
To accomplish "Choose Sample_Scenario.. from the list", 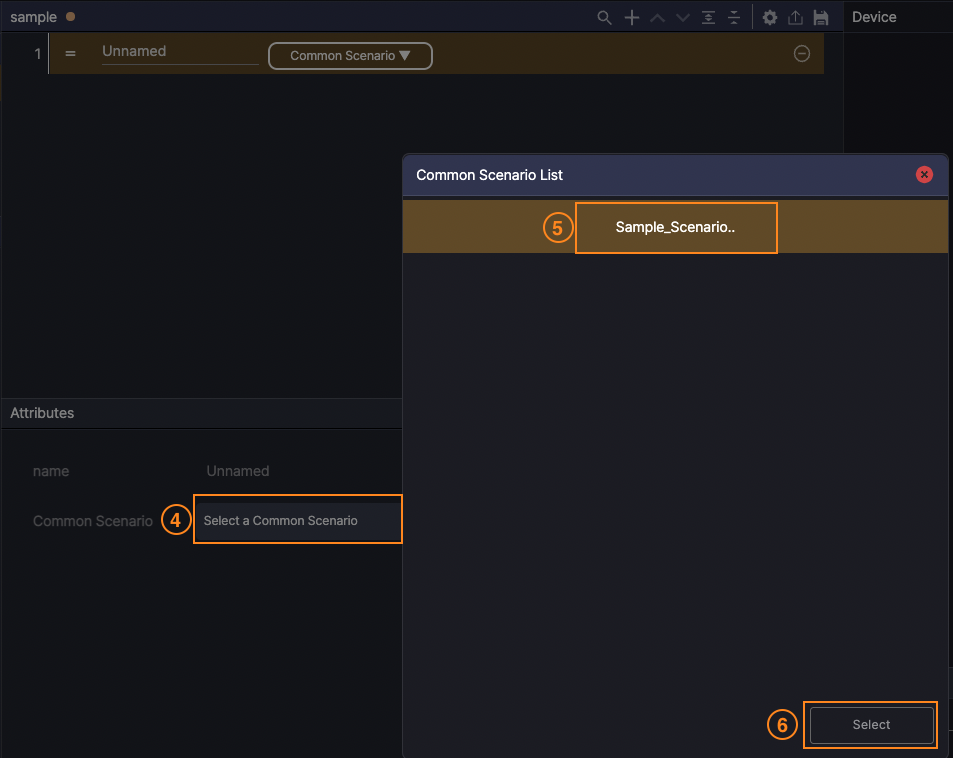I will point(675,227).
